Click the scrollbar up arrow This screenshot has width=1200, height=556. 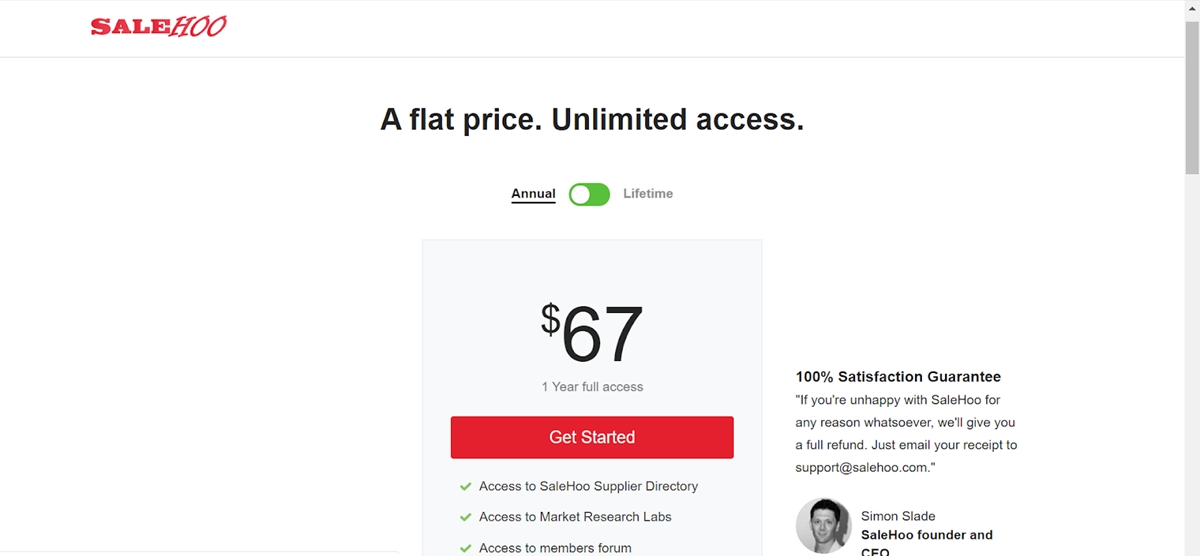(x=1191, y=8)
